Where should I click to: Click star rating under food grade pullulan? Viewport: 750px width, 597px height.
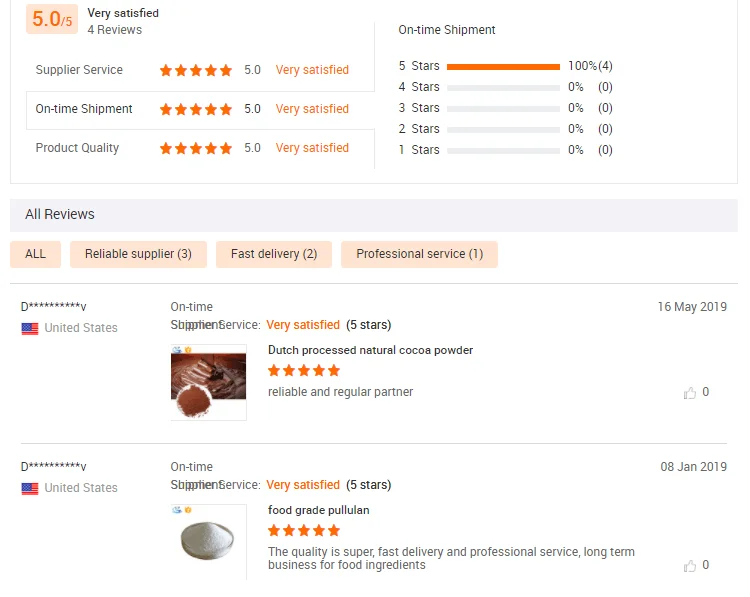[304, 531]
